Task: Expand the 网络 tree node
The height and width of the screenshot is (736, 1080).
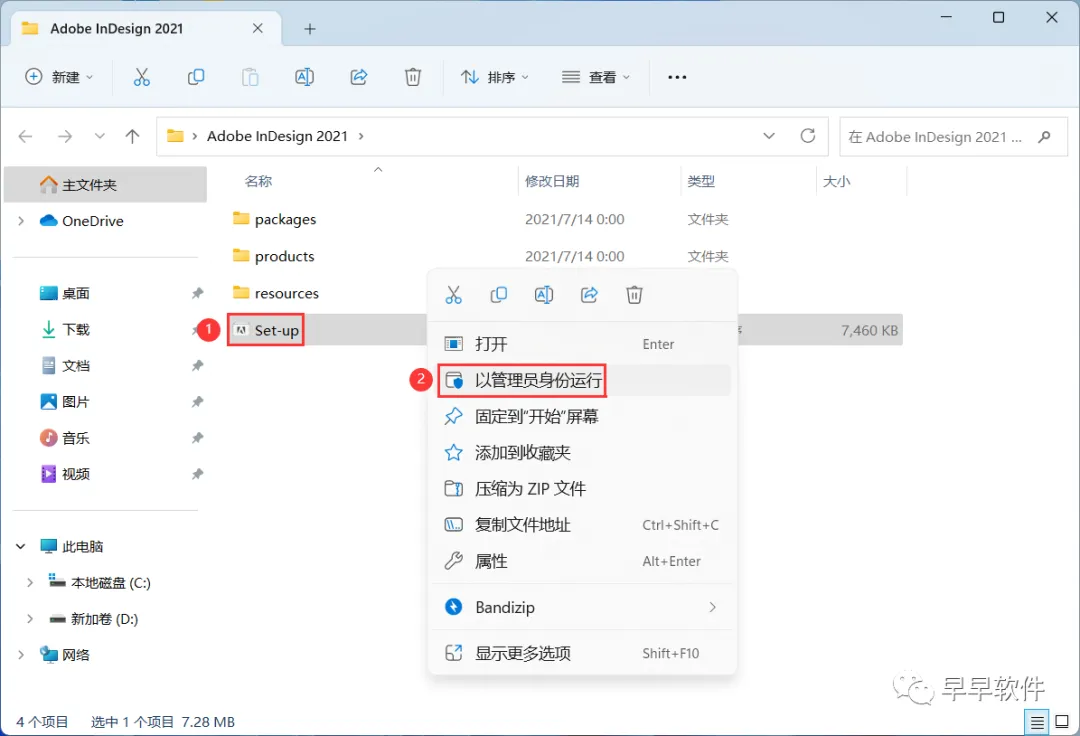Action: 21,655
